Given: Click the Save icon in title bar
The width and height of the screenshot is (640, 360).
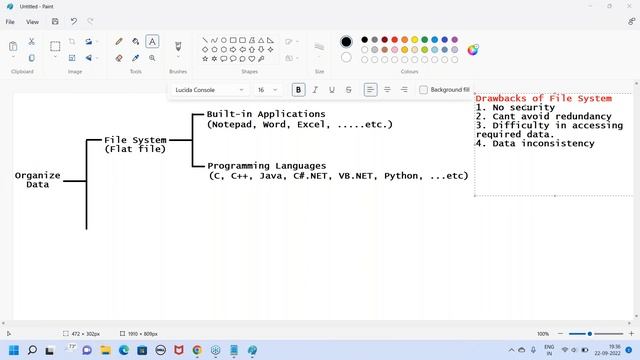Looking at the screenshot, I should click(x=55, y=22).
